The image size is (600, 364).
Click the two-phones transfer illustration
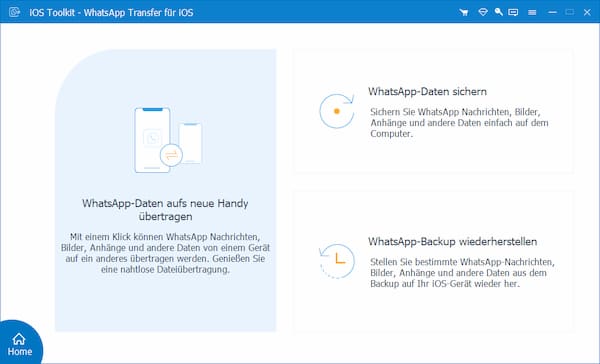(x=168, y=140)
